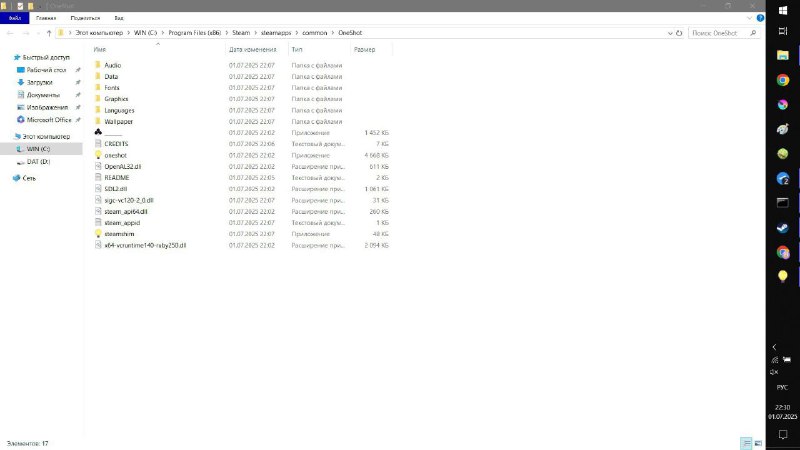Select the SDL2.dll file
The image size is (800, 450).
[x=116, y=189]
